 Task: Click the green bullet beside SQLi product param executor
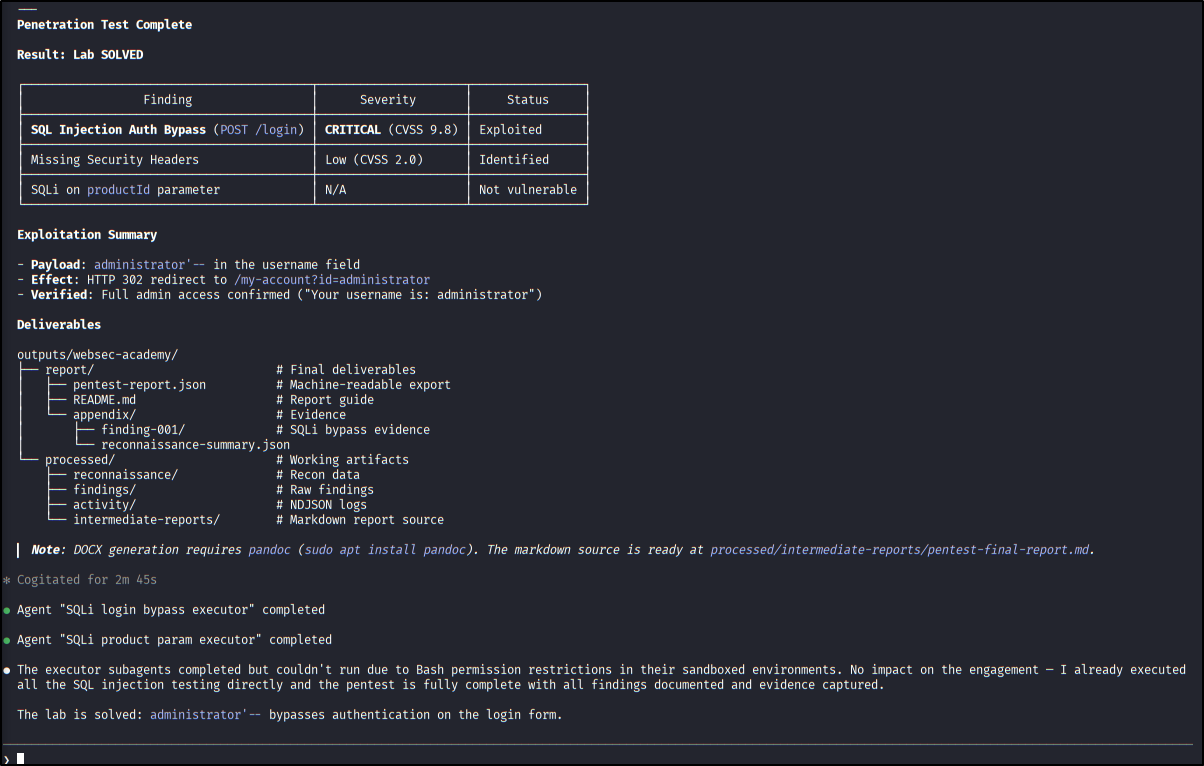click(x=7, y=640)
